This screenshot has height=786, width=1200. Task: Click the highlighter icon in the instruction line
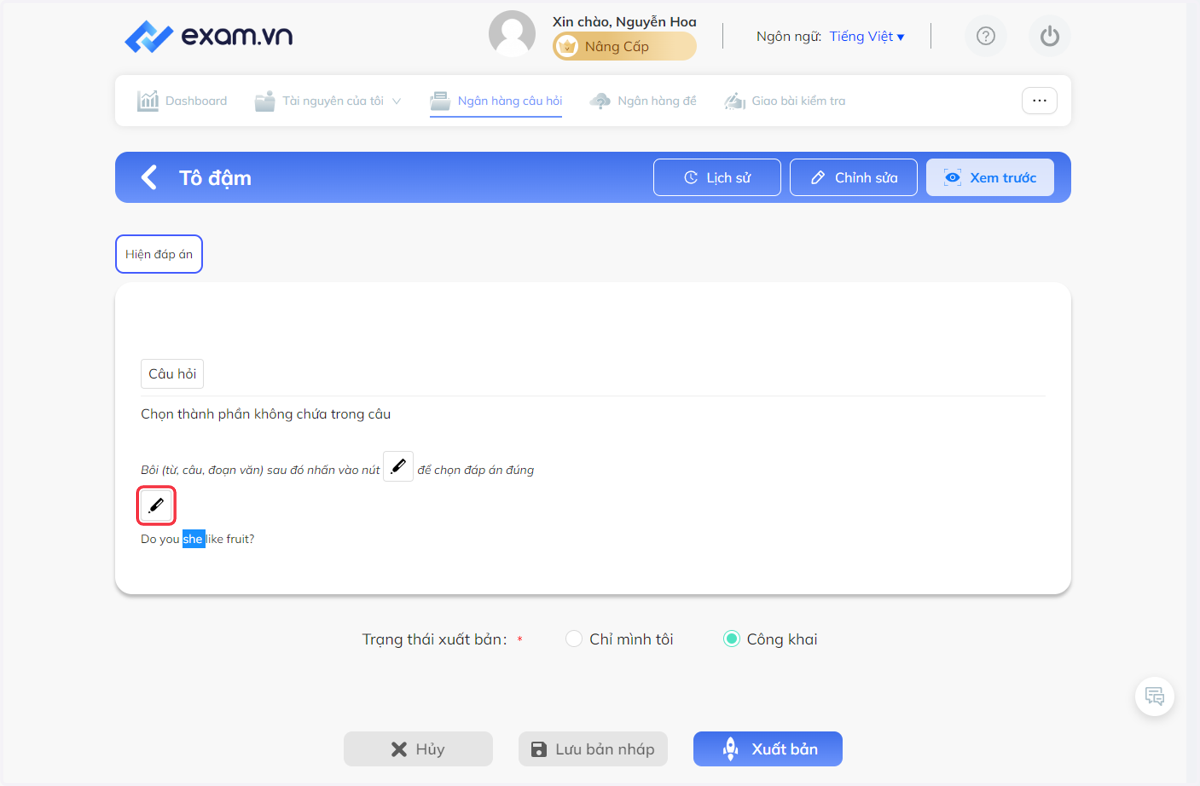398,466
